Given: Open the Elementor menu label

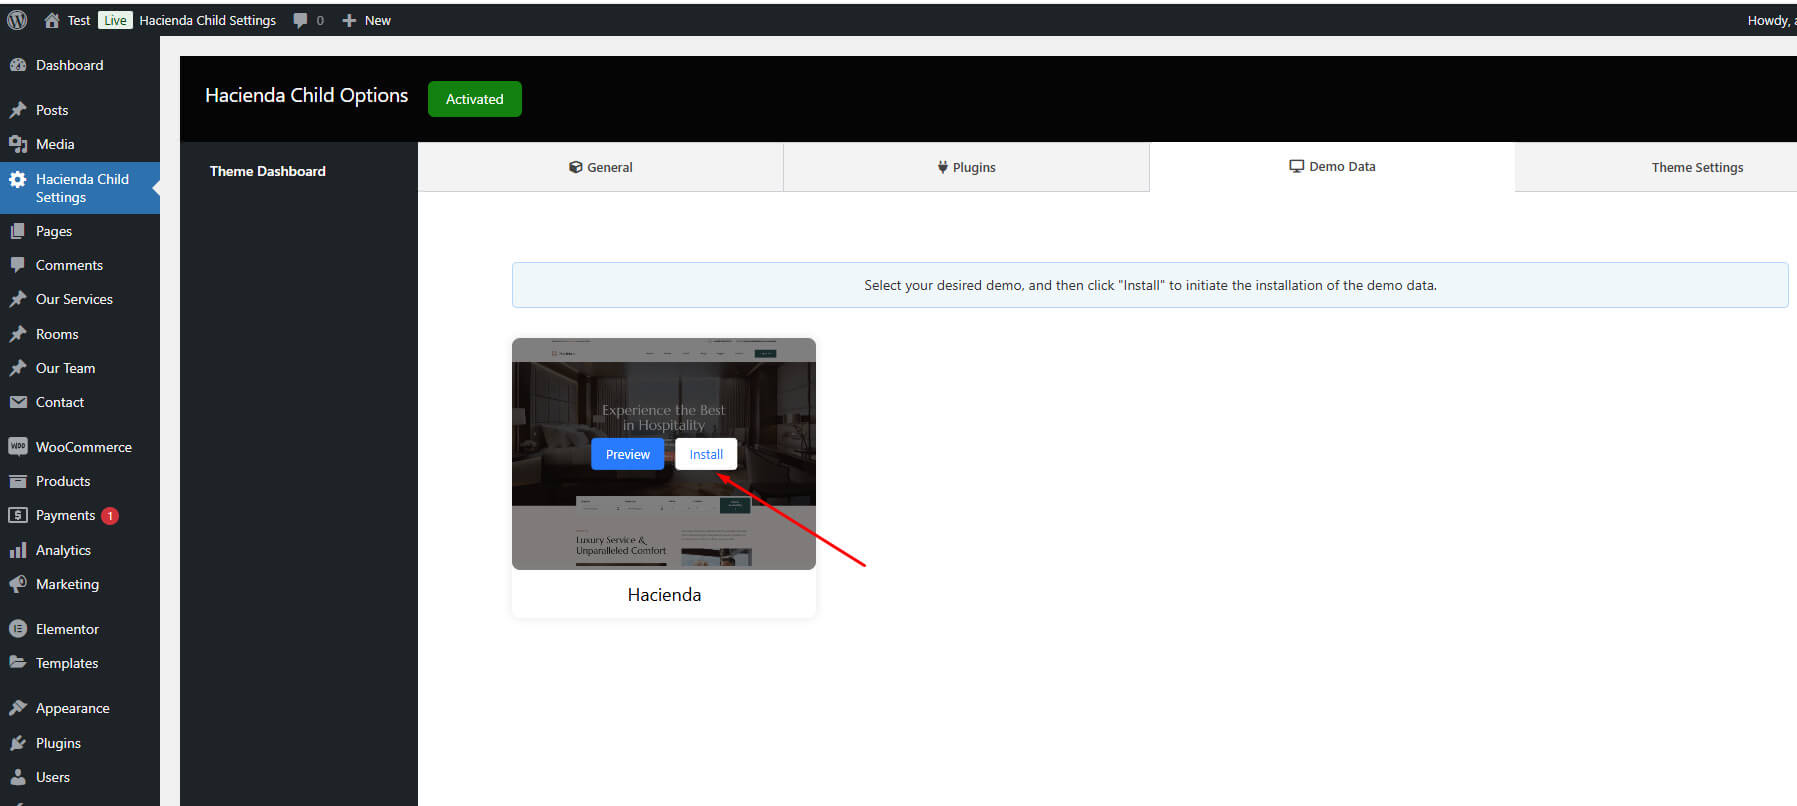Looking at the screenshot, I should coord(67,629).
